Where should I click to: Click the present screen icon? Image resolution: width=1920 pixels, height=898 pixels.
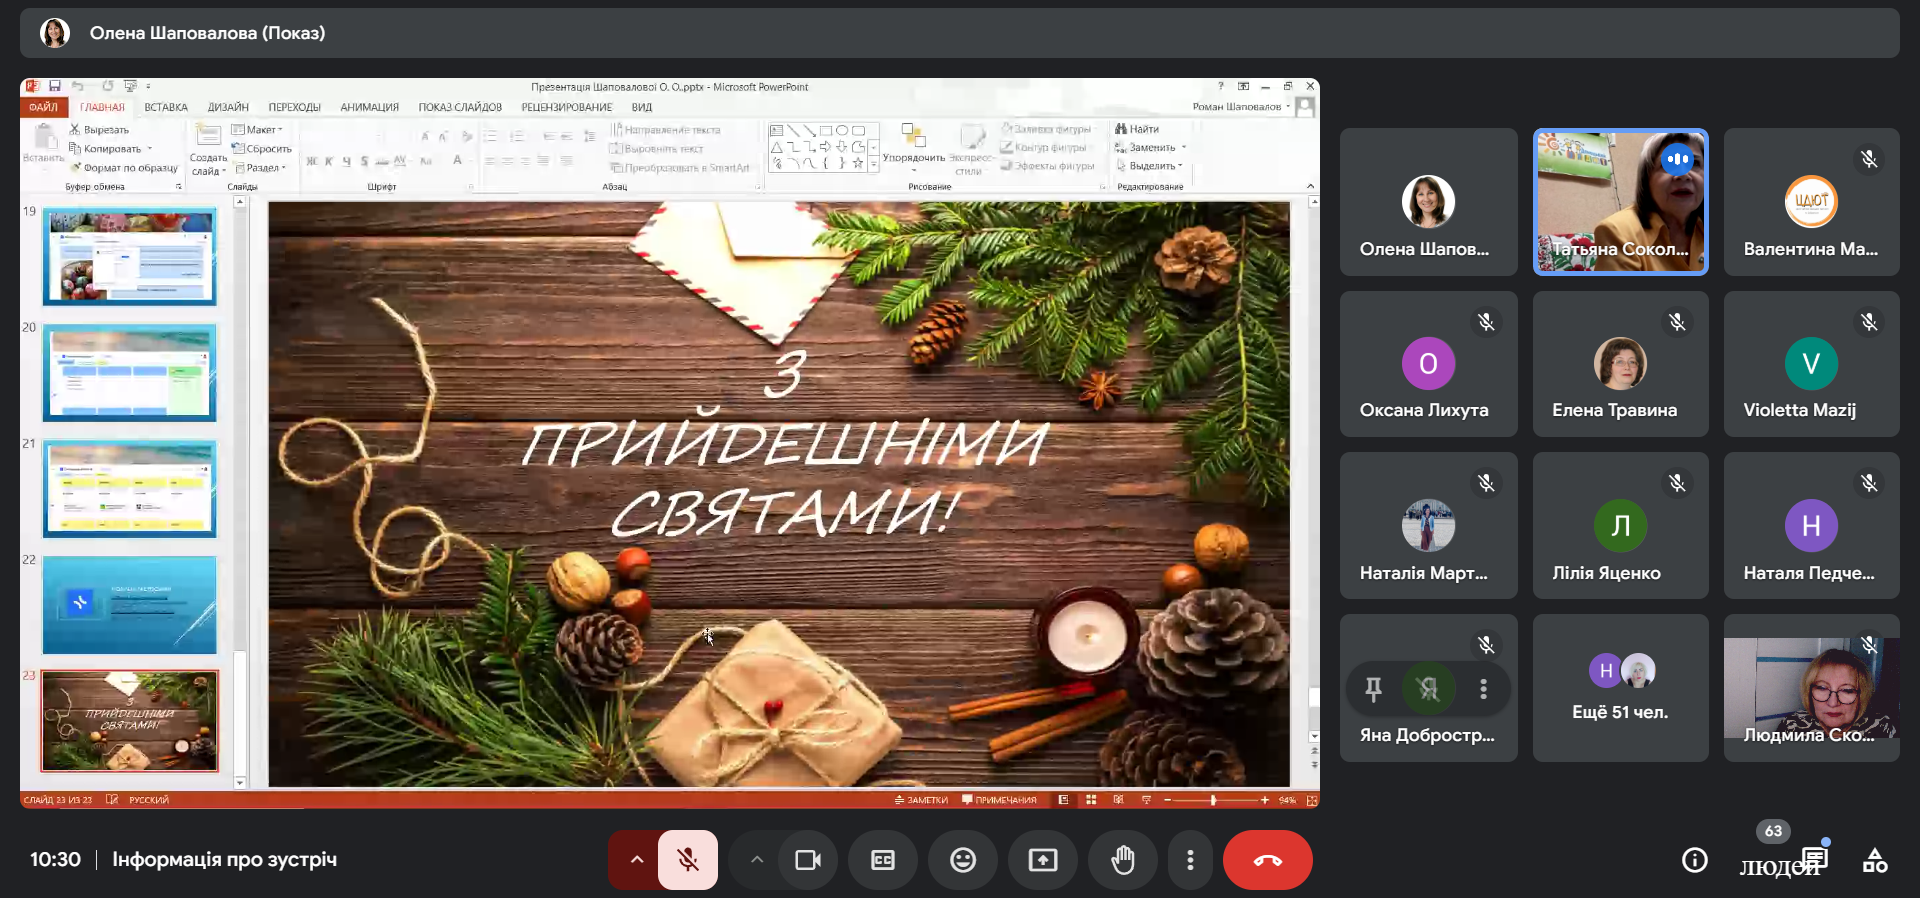[1043, 860]
